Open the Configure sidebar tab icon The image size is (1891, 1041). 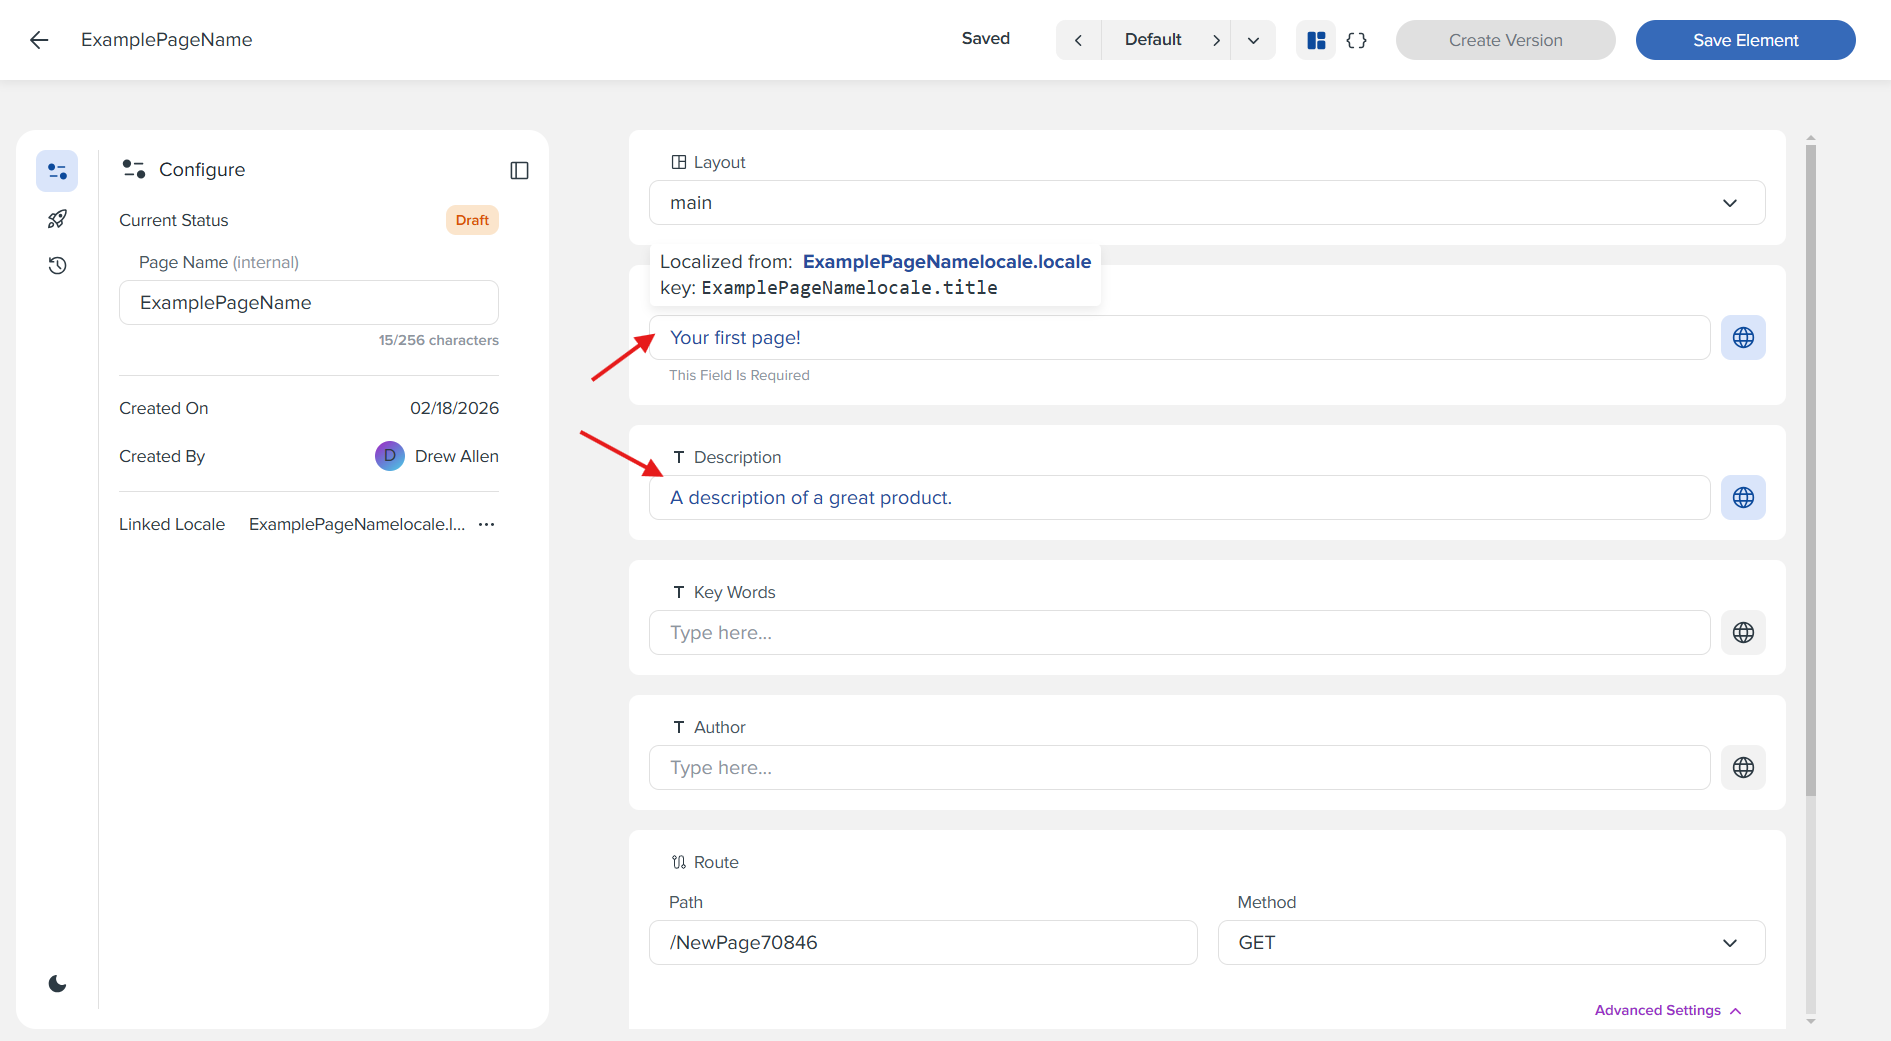pyautogui.click(x=57, y=172)
